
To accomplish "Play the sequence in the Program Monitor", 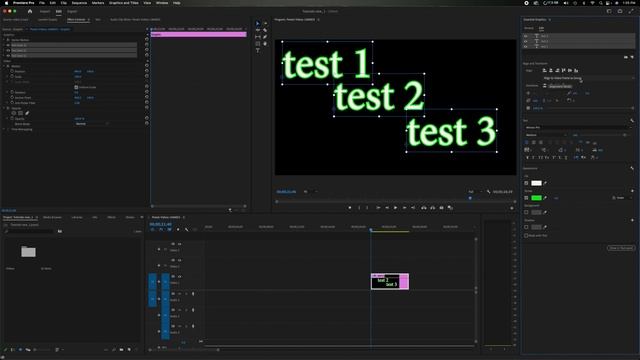I will click(396, 208).
